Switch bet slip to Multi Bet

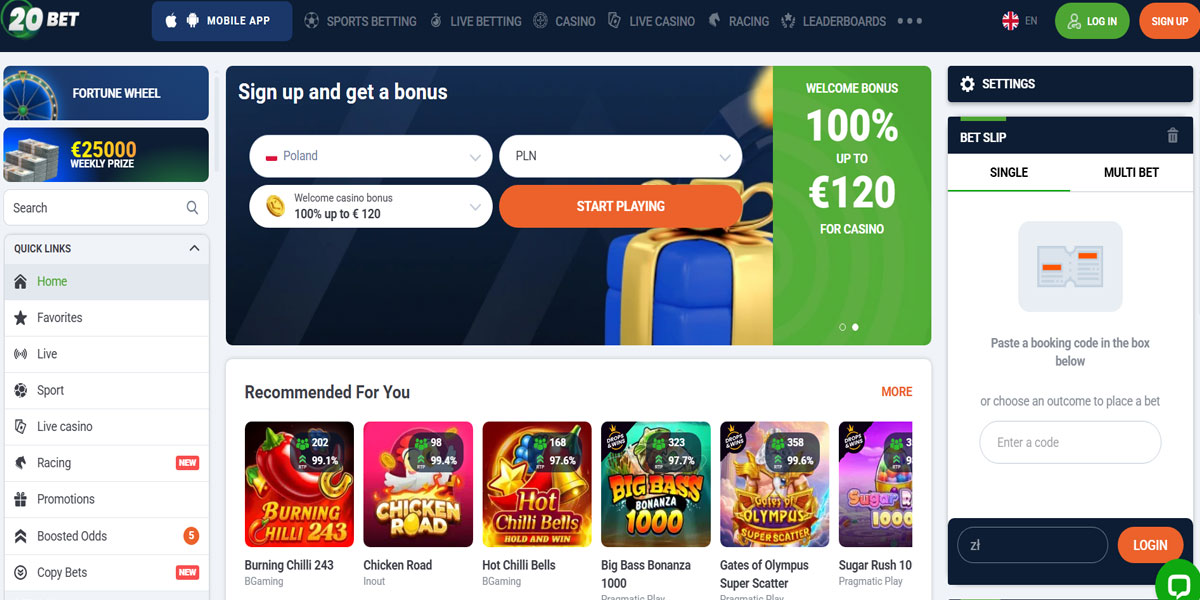coord(1131,172)
